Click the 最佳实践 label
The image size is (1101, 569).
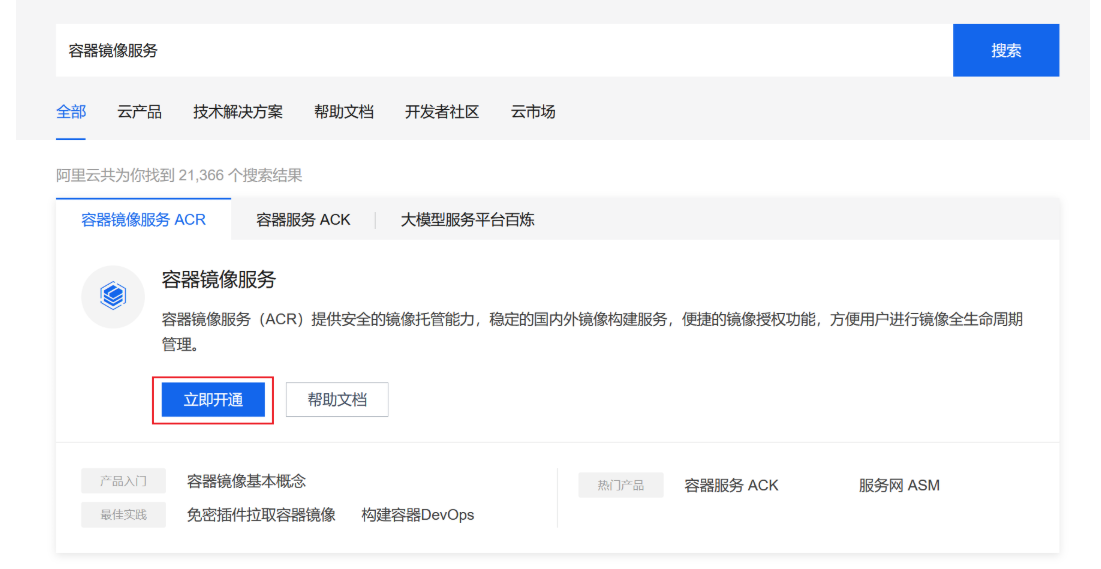pyautogui.click(x=124, y=515)
